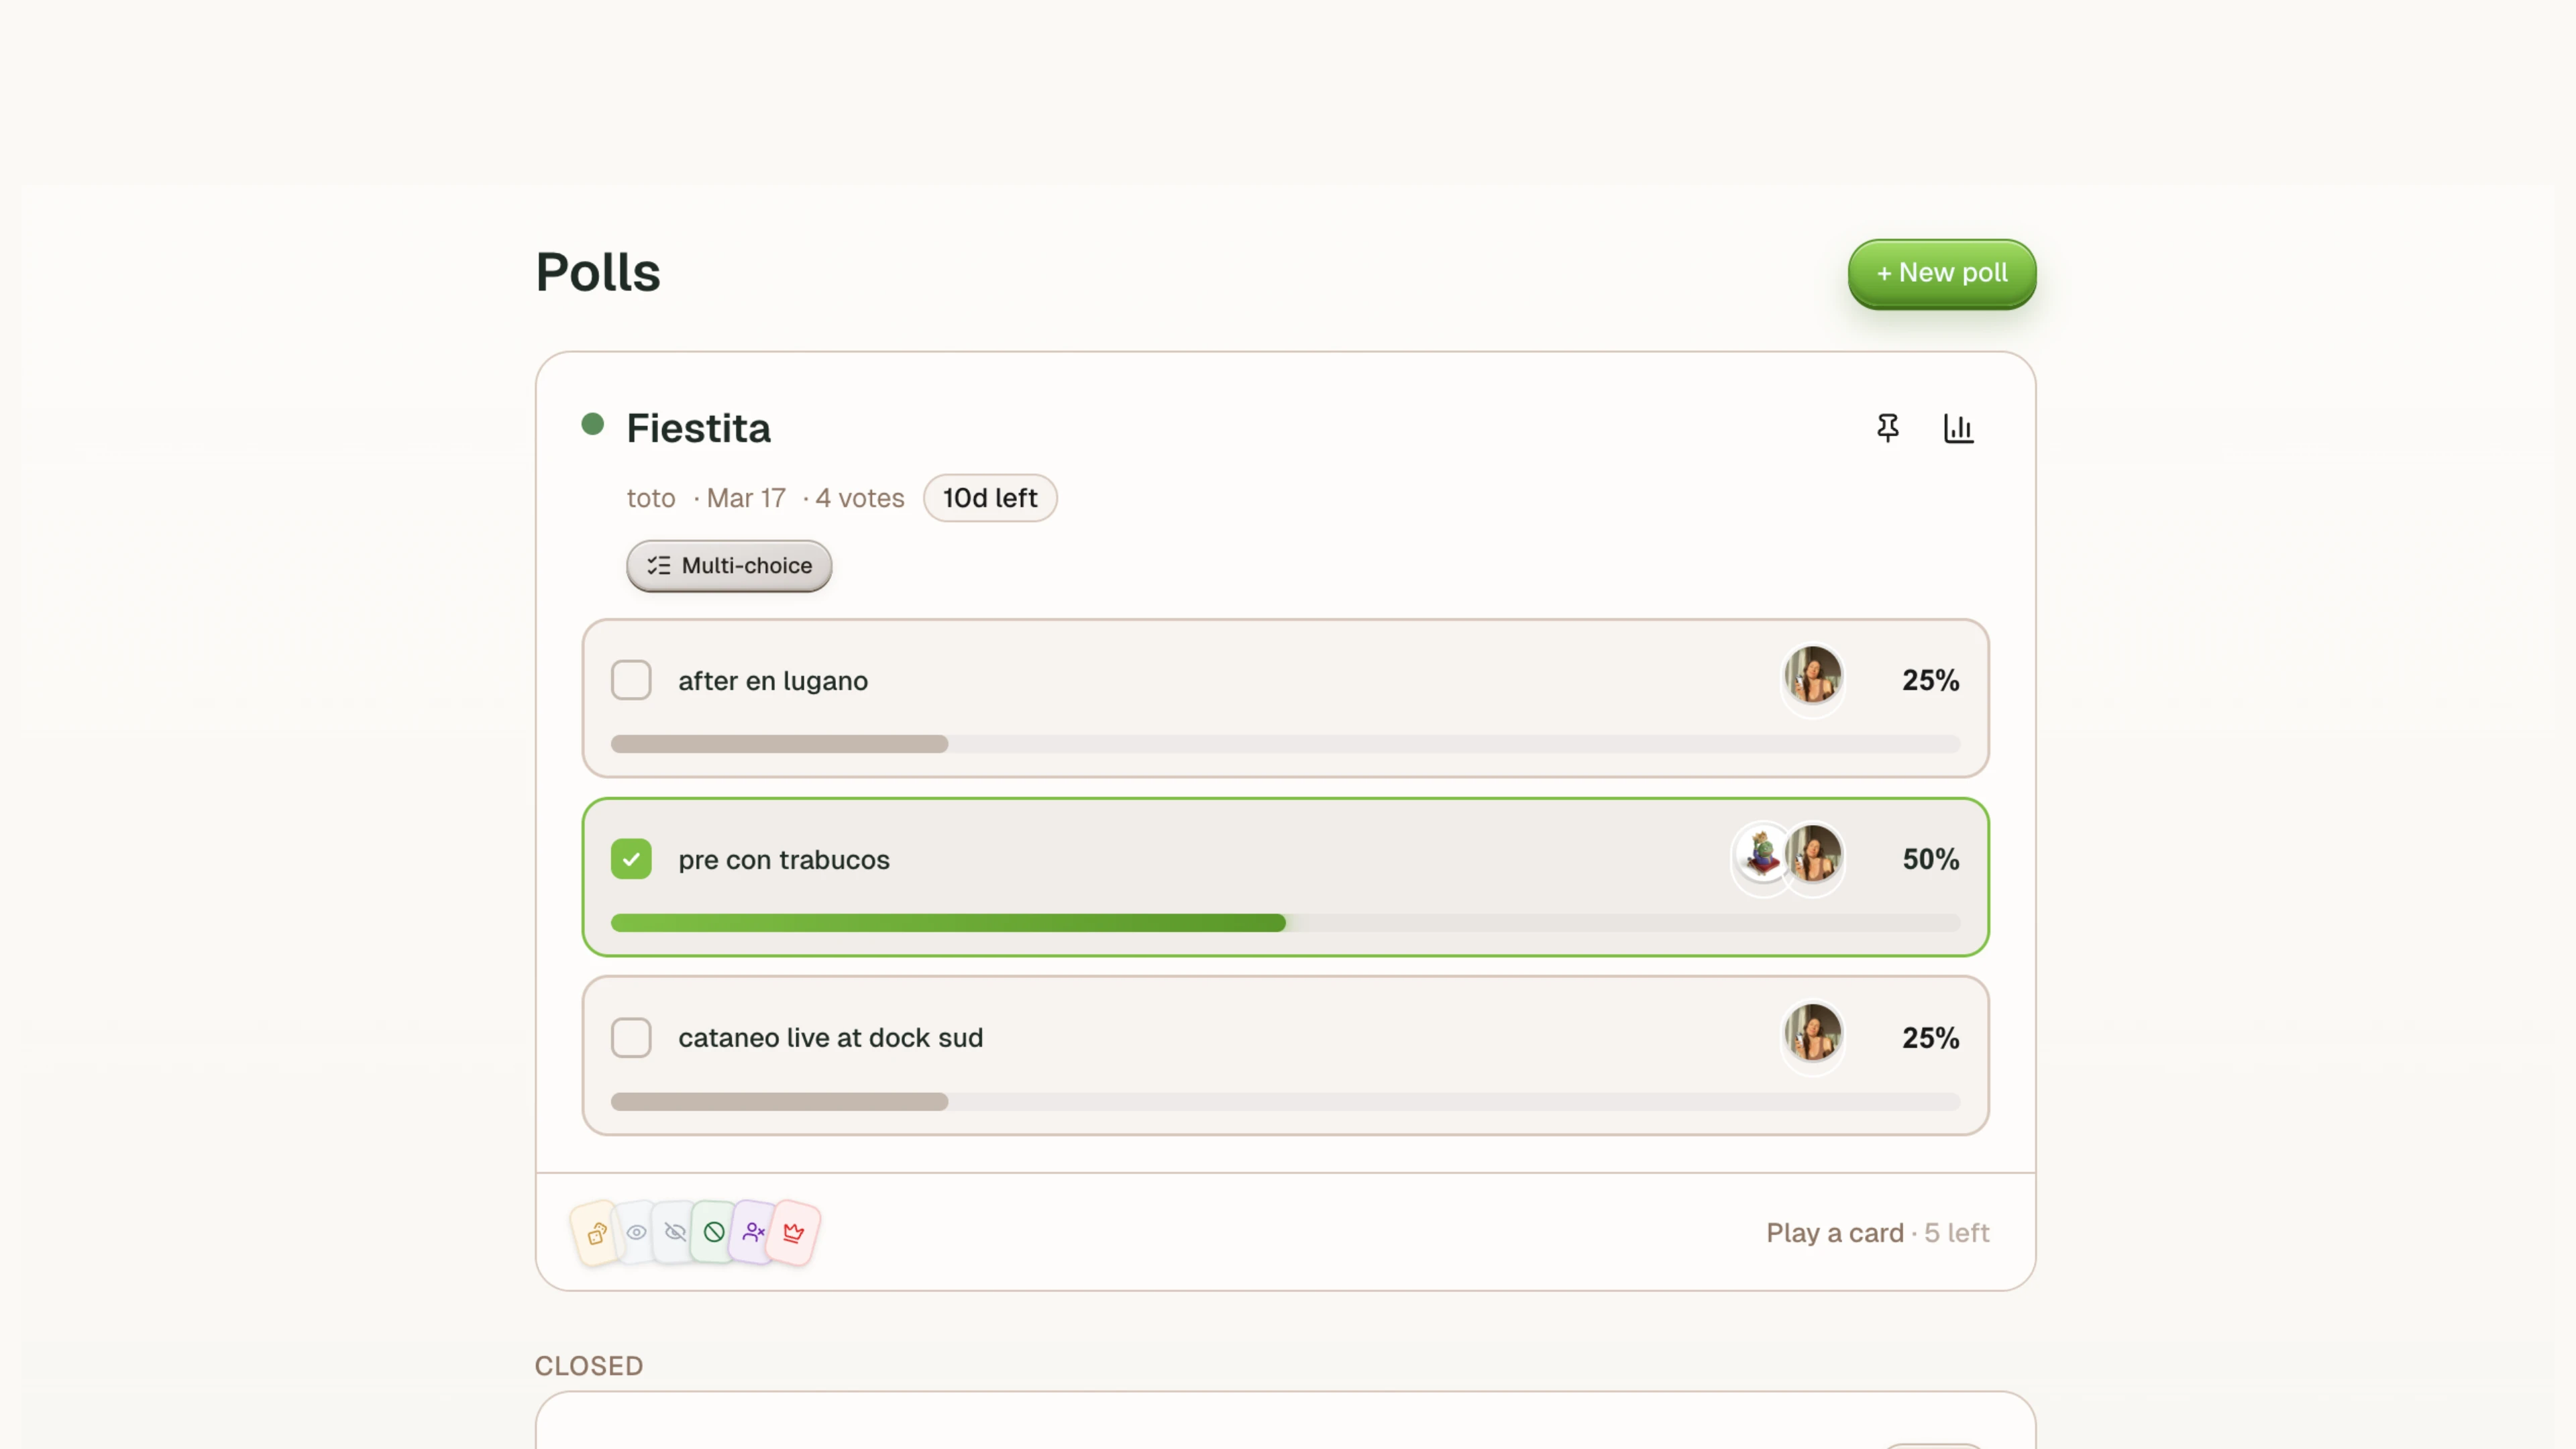Image resolution: width=2576 pixels, height=1449 pixels.
Task: Pick the hidden-eye anonymity card
Action: click(674, 1232)
